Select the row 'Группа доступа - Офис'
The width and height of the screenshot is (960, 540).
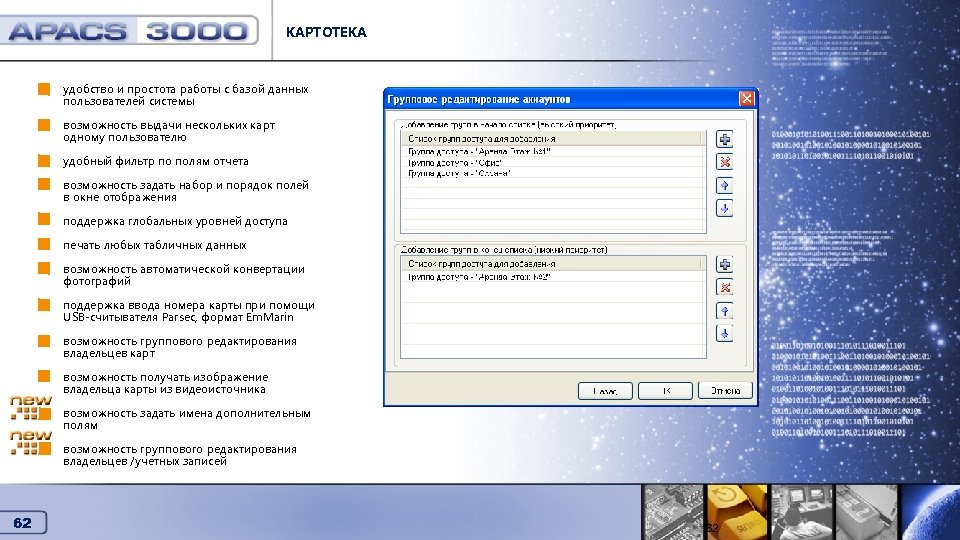pyautogui.click(x=552, y=163)
